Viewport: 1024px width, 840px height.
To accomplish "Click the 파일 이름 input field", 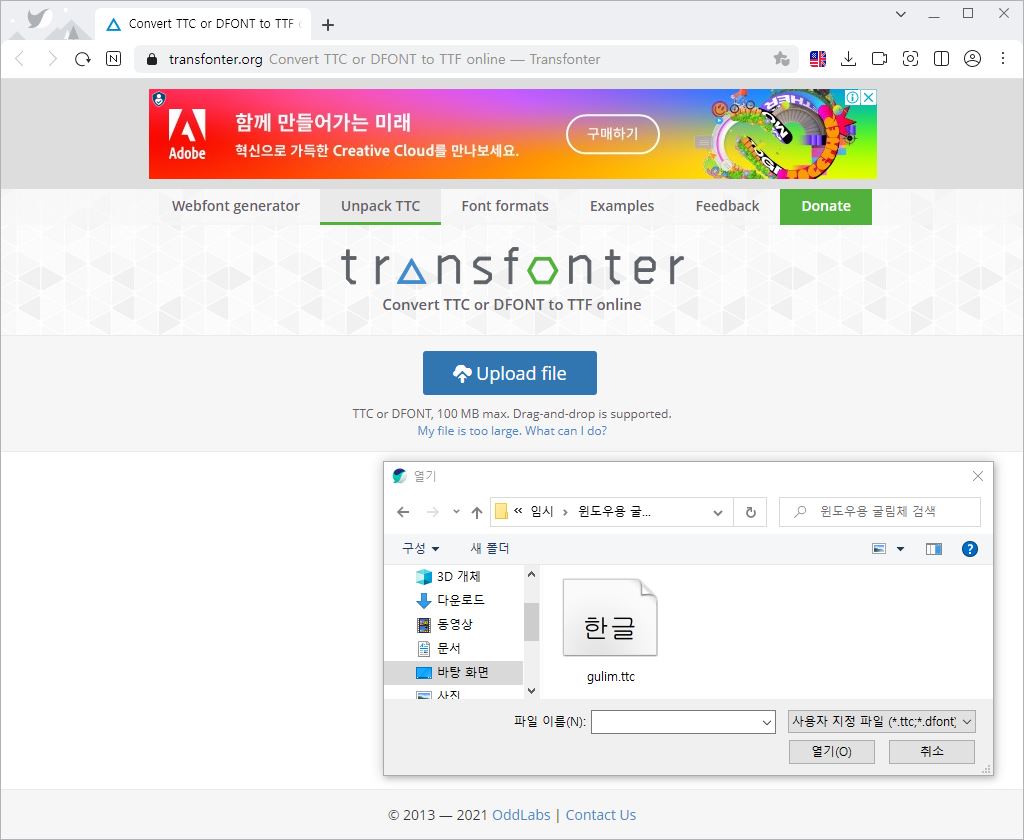I will [683, 722].
